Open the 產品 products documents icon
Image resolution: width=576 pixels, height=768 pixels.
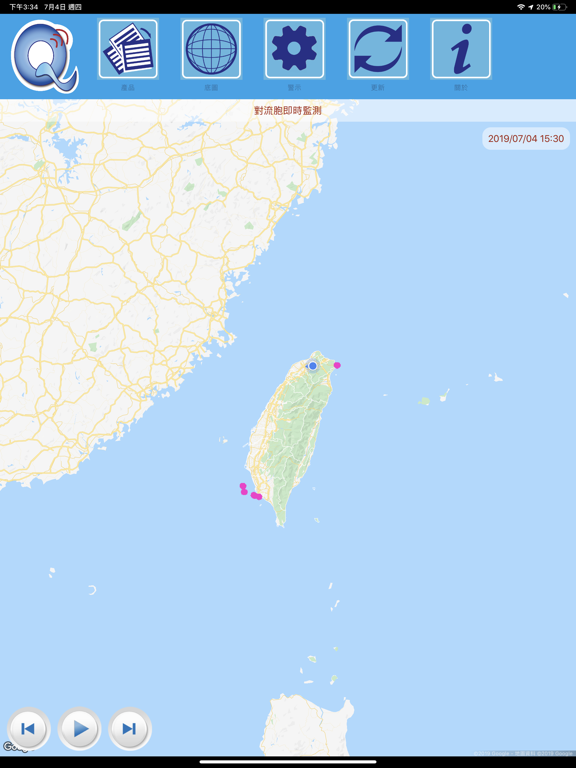point(128,49)
